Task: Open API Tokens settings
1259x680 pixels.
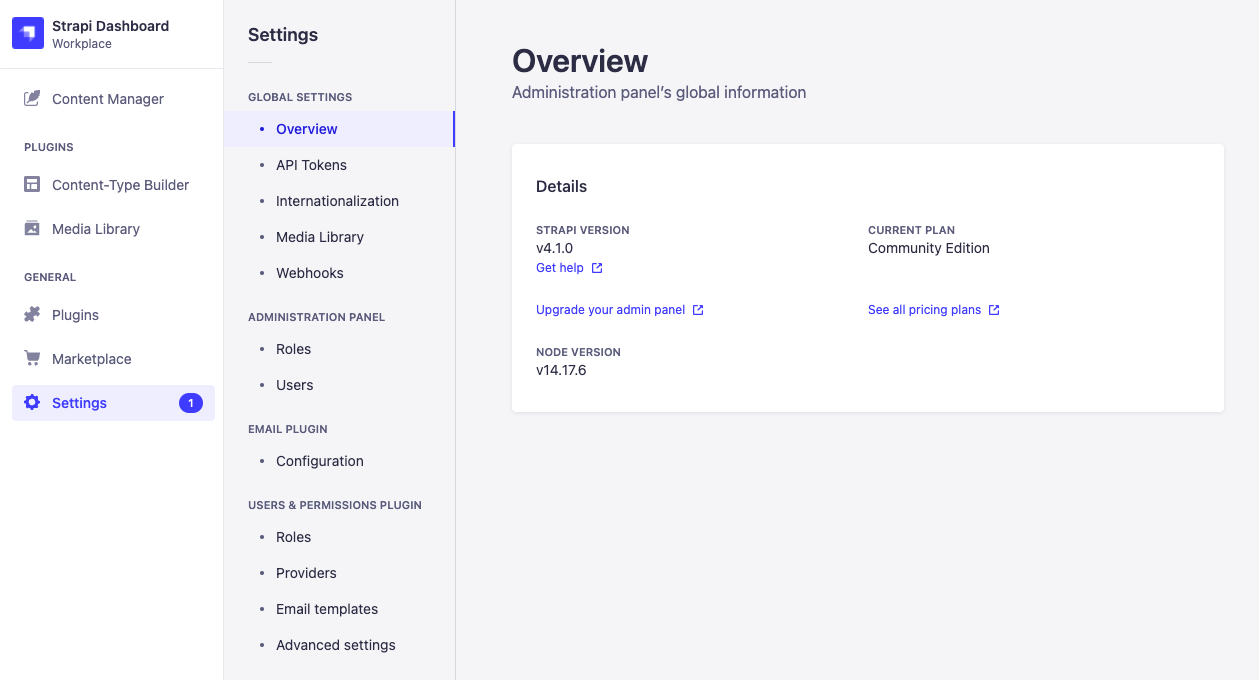Action: pyautogui.click(x=339, y=165)
